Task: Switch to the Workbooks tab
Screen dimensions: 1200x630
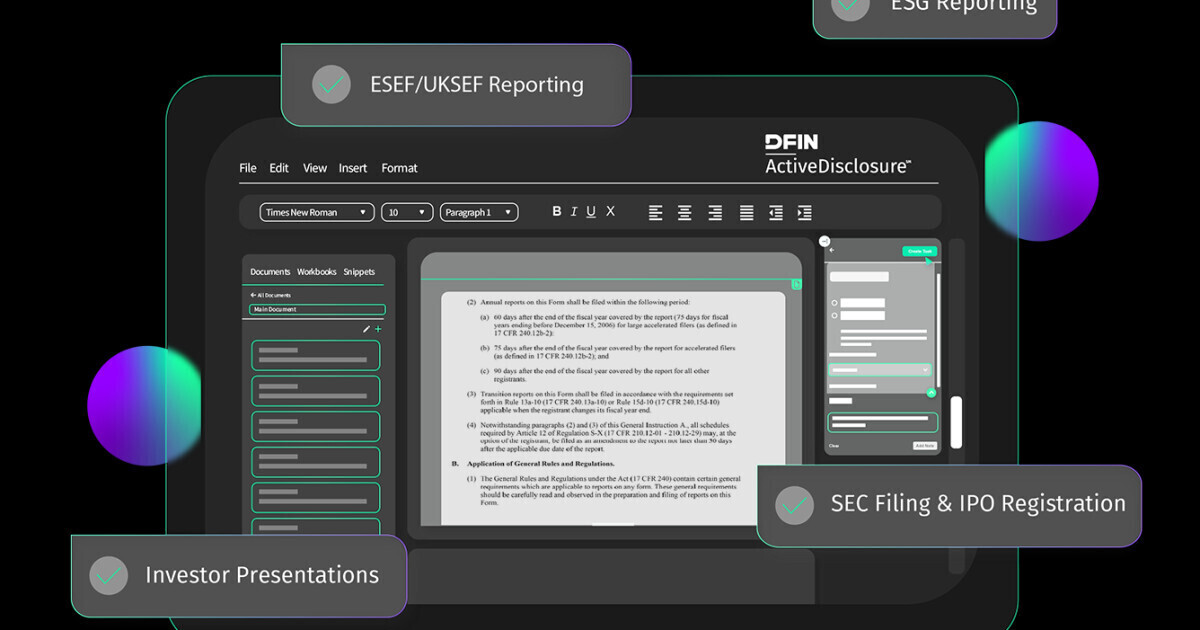Action: 317,272
